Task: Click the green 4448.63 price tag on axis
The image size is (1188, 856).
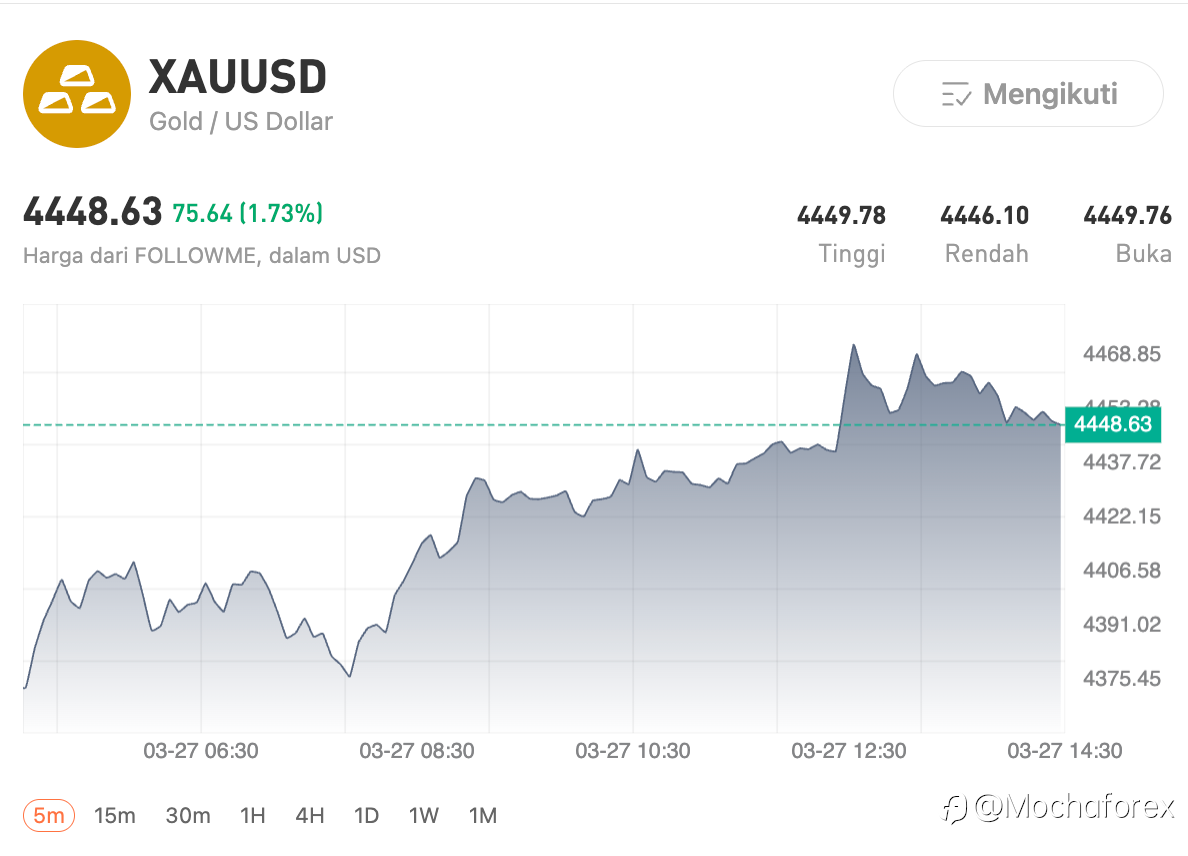Action: [x=1112, y=424]
